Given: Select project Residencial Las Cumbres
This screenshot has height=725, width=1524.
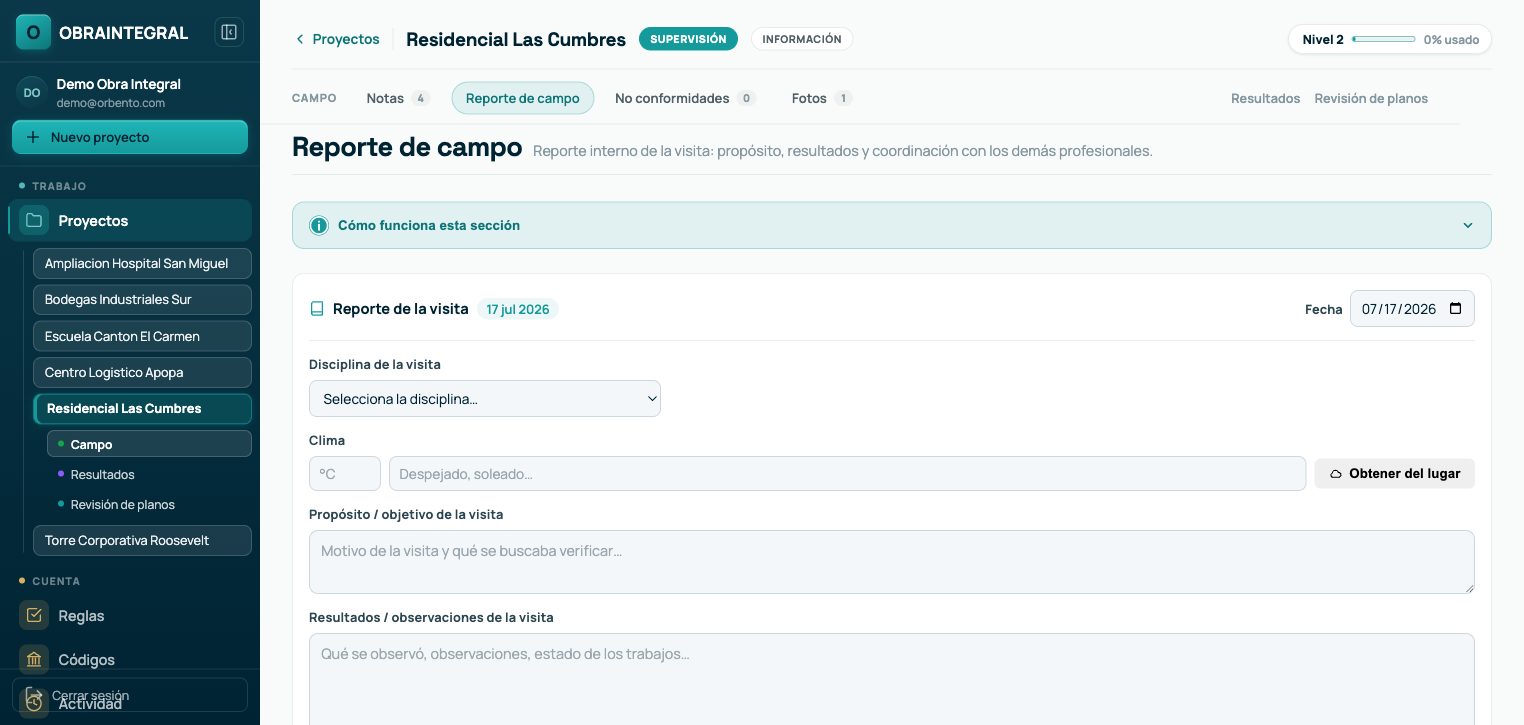Looking at the screenshot, I should tap(142, 408).
